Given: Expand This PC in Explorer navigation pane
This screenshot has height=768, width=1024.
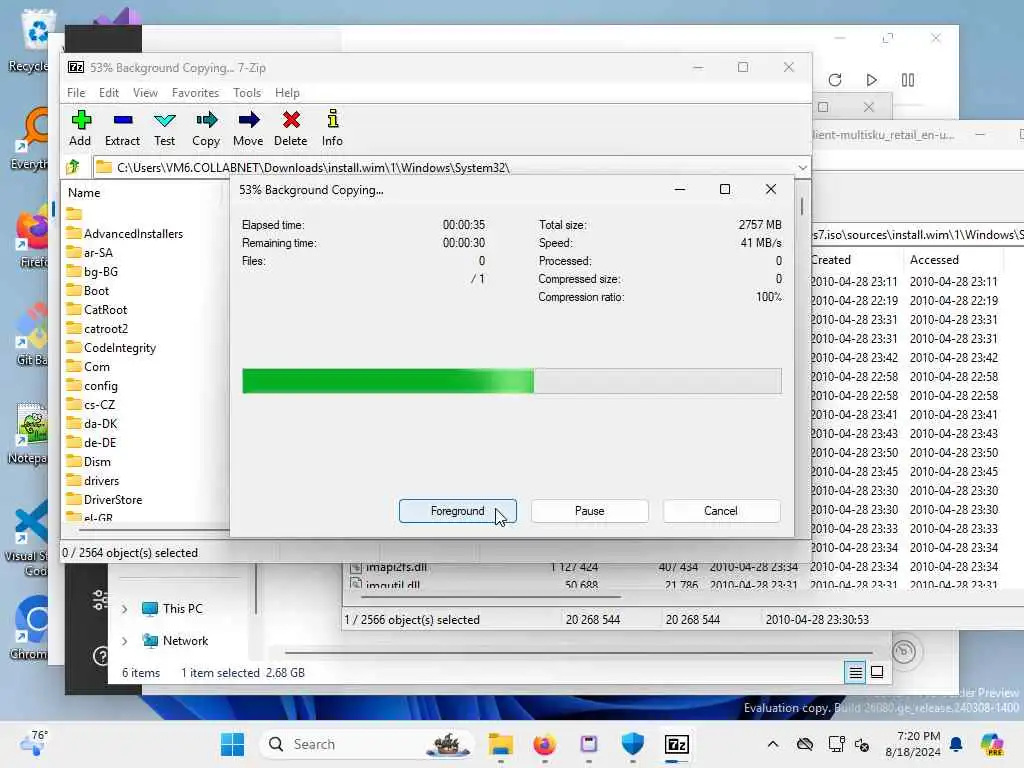Looking at the screenshot, I should [x=125, y=609].
